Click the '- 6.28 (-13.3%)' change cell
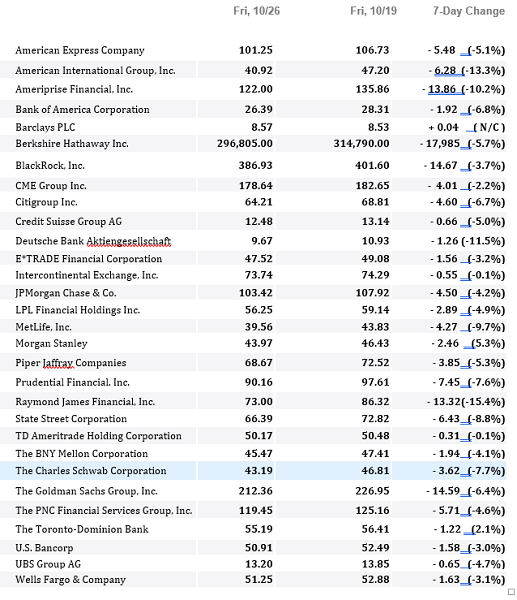Screen dimensions: 517x600 (467, 70)
